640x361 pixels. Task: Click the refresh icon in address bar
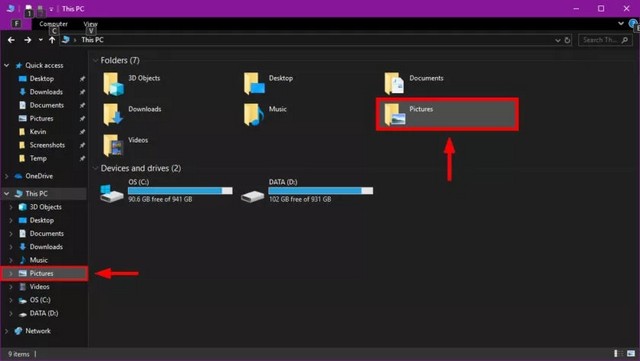coord(567,40)
